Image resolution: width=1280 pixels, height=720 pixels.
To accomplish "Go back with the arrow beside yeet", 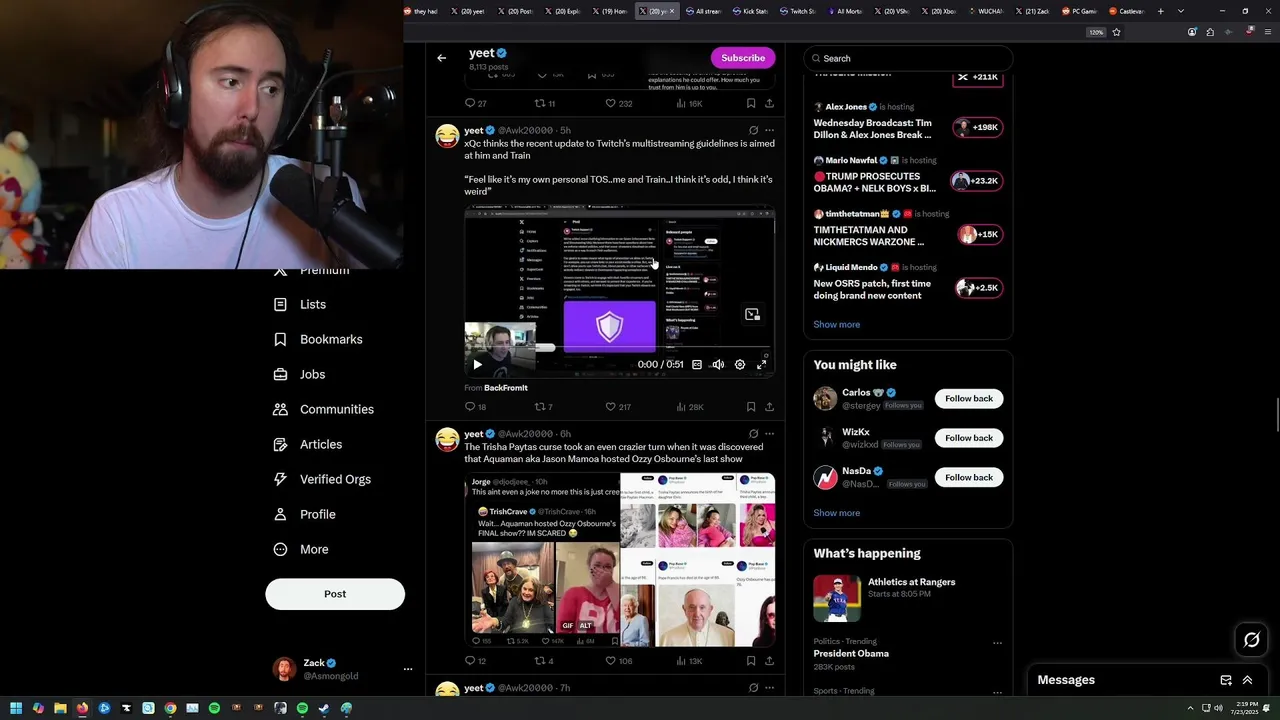I will 441,58.
